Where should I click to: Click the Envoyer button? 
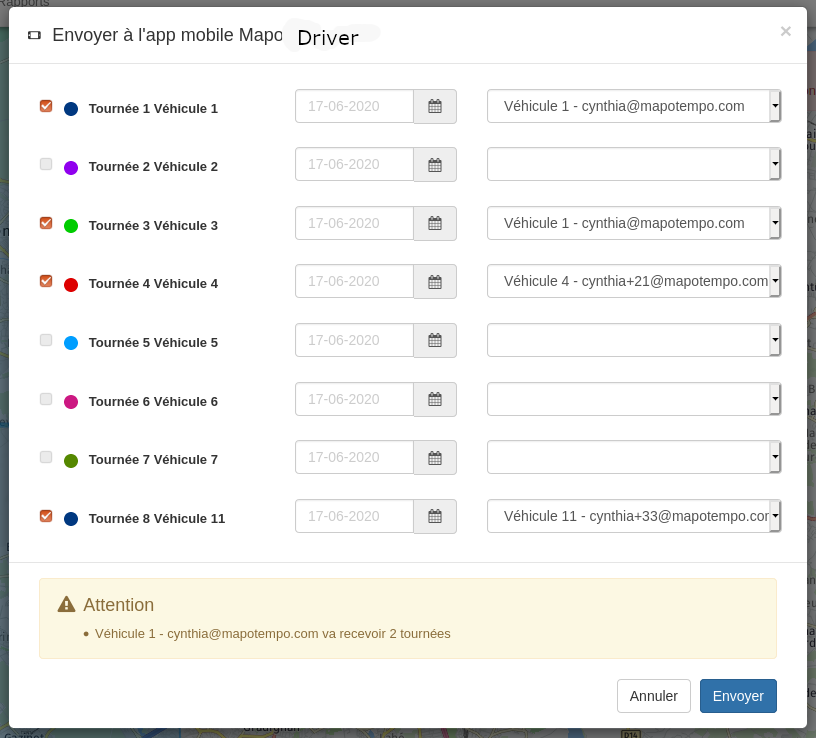pyautogui.click(x=738, y=696)
